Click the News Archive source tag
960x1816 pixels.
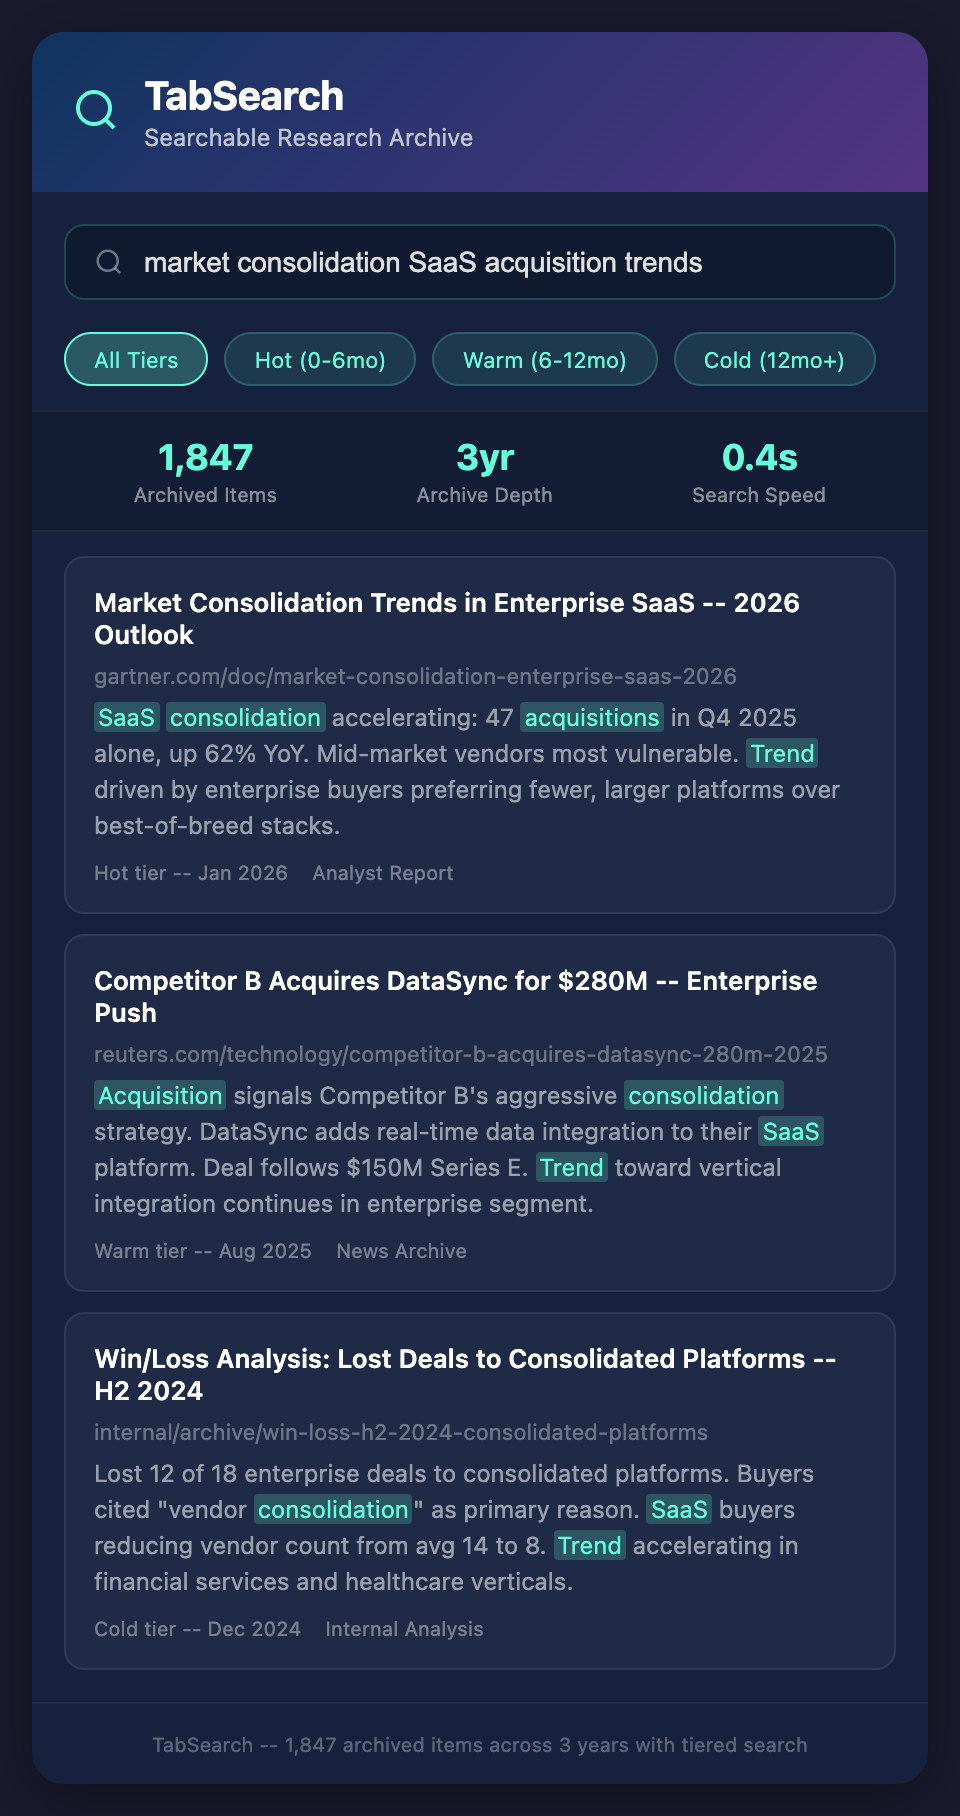pyautogui.click(x=401, y=1251)
